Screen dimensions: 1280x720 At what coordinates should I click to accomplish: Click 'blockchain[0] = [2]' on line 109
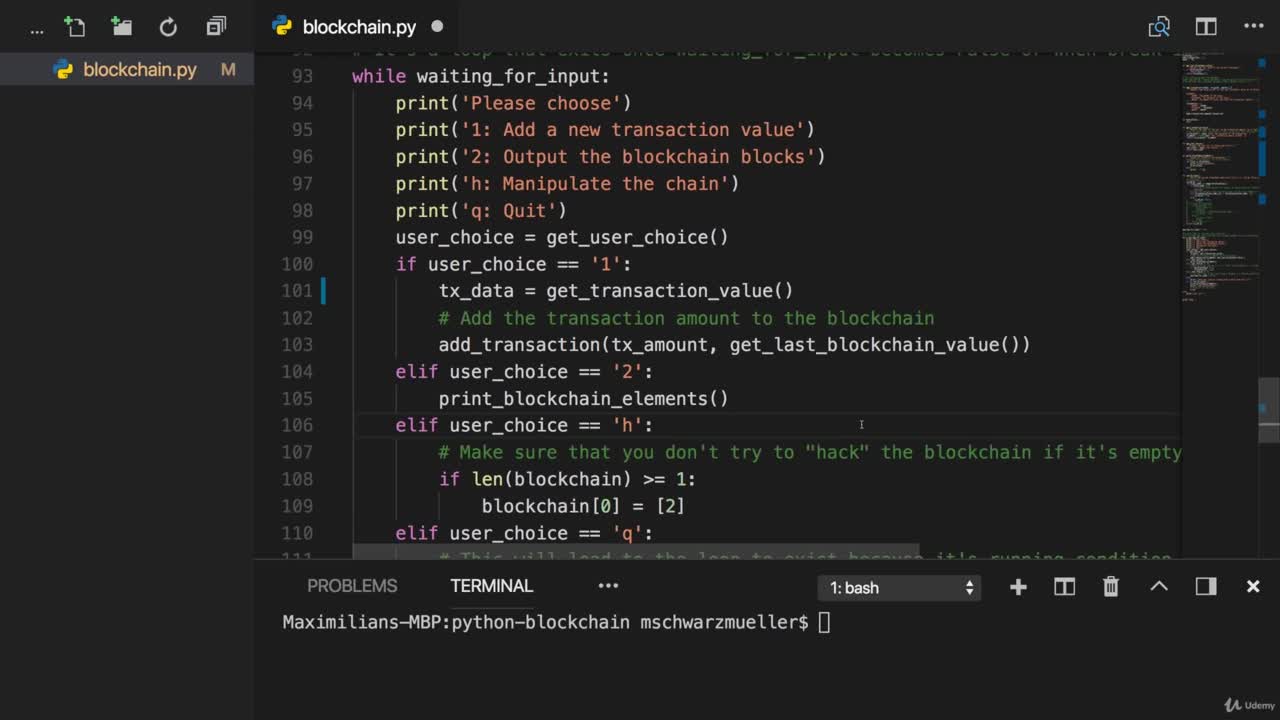pyautogui.click(x=584, y=507)
